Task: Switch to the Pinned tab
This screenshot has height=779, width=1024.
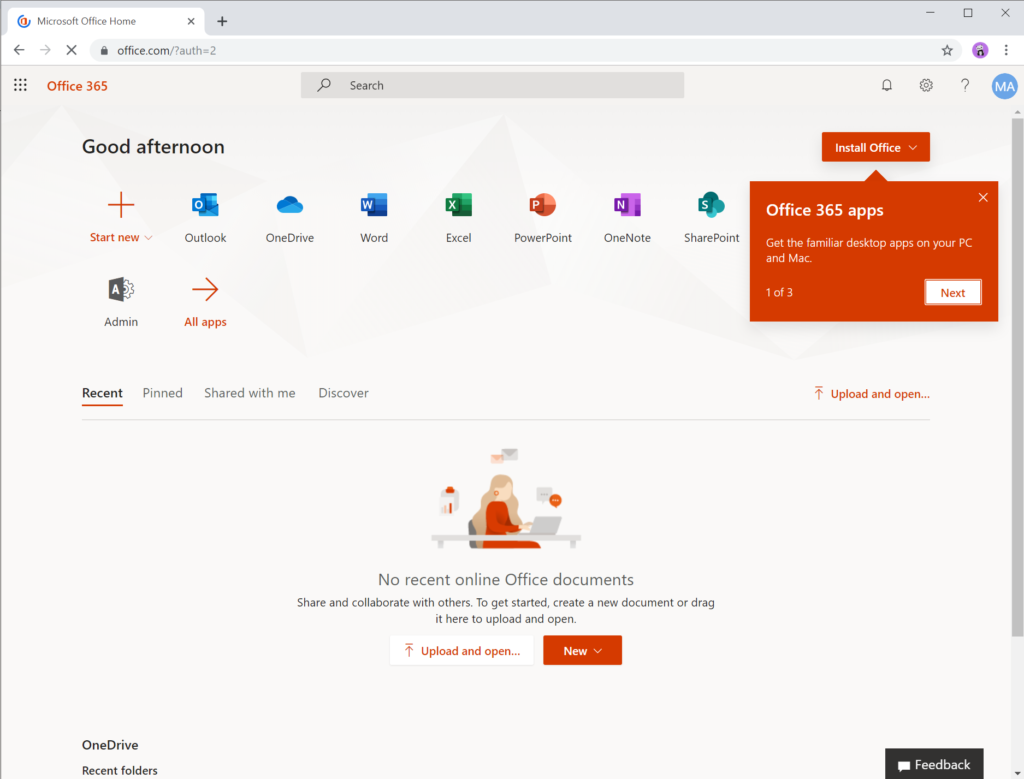Action: (x=163, y=393)
